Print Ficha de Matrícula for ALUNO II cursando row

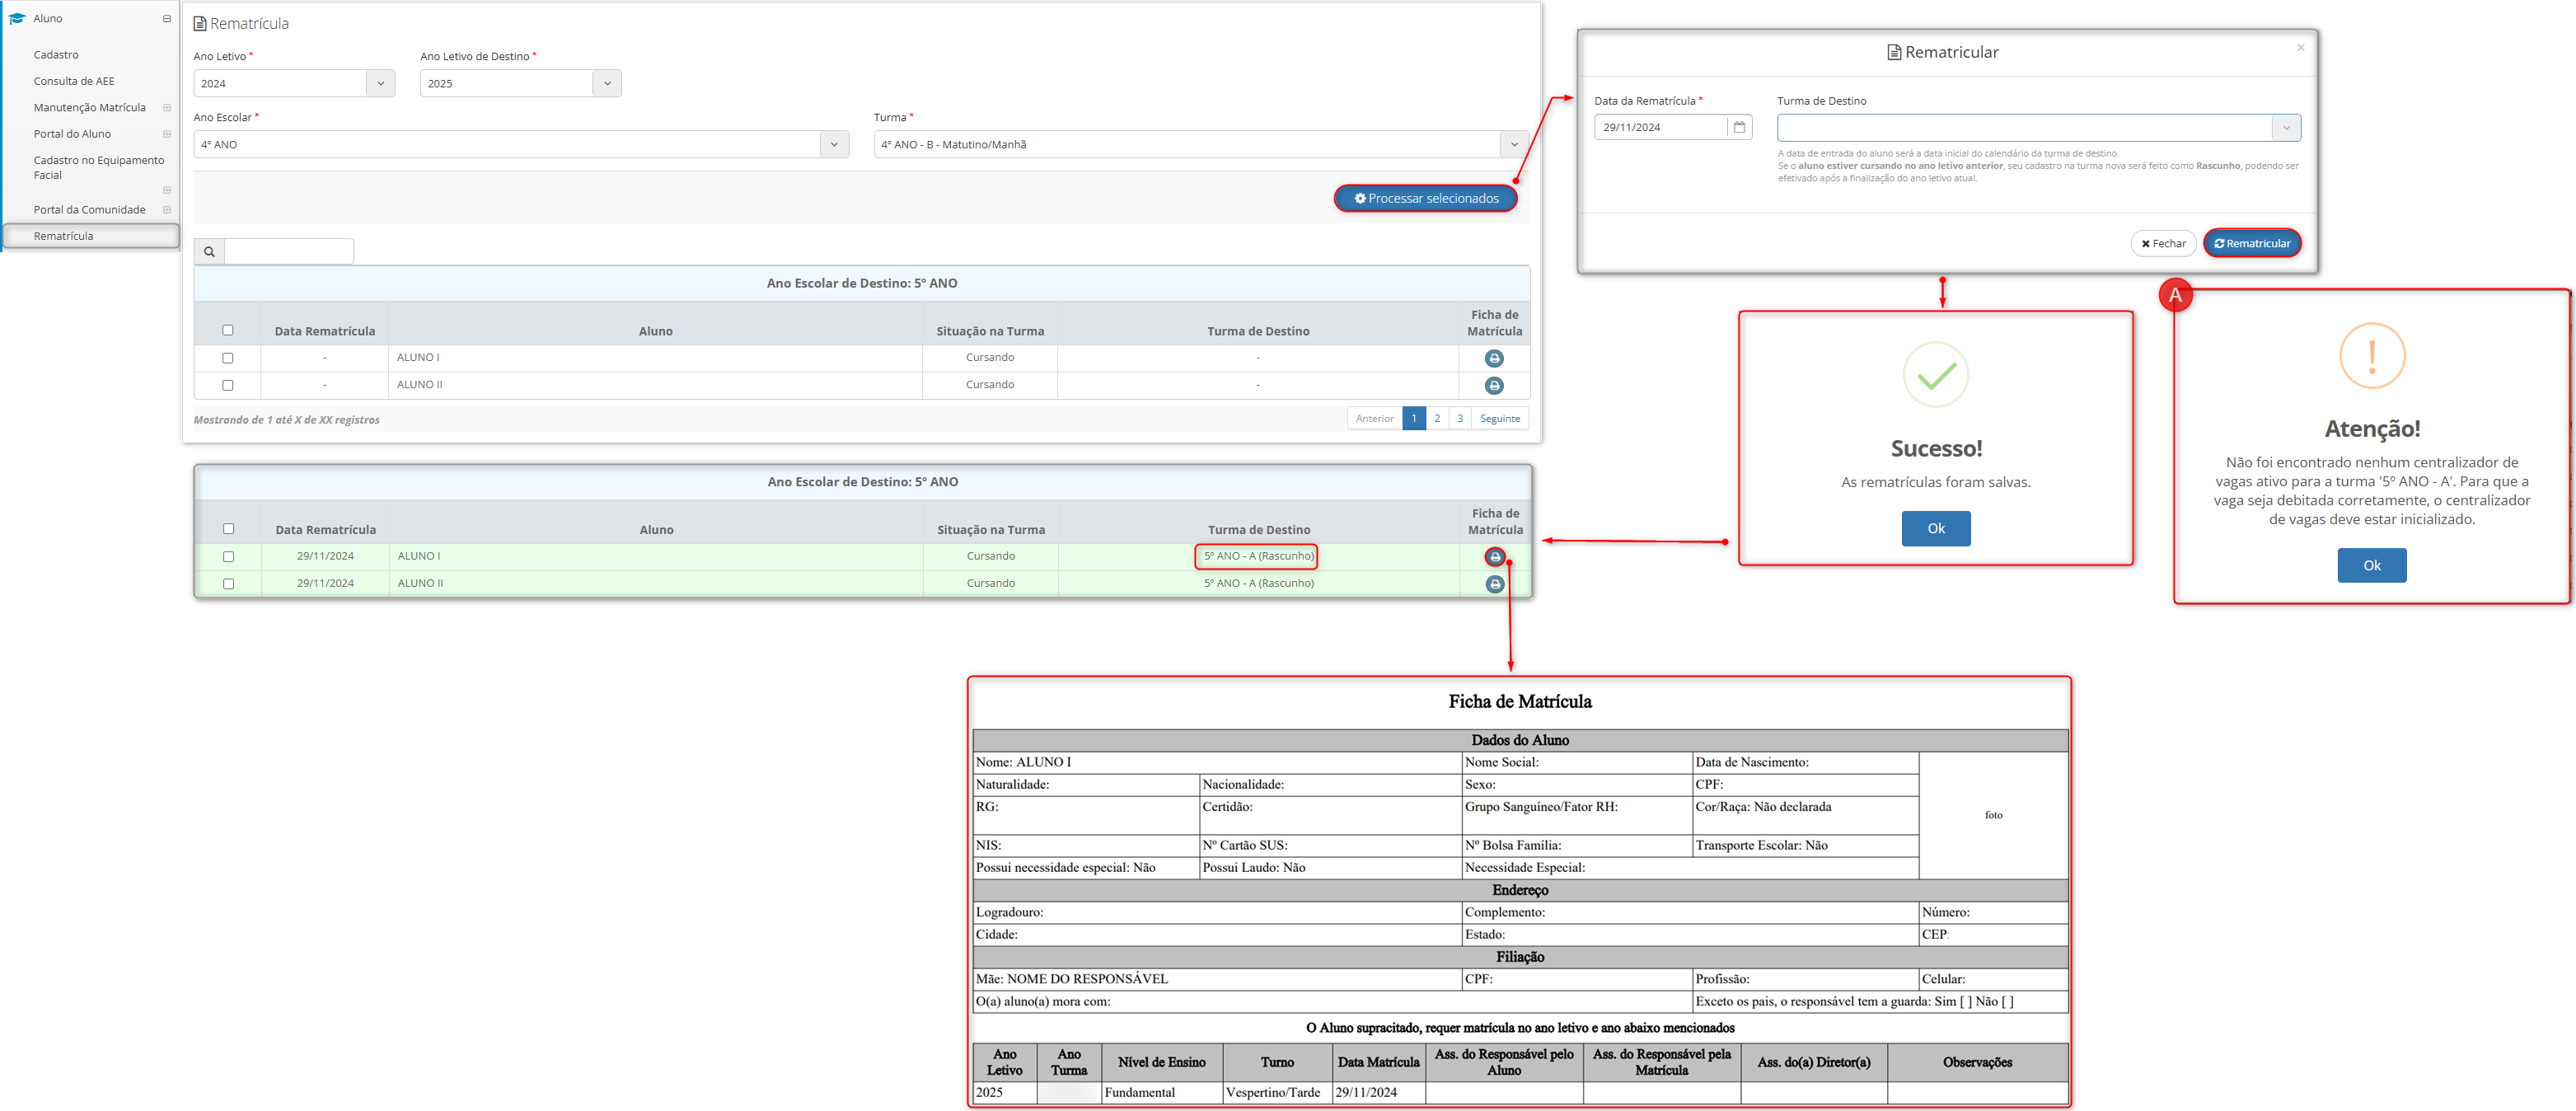(1494, 385)
